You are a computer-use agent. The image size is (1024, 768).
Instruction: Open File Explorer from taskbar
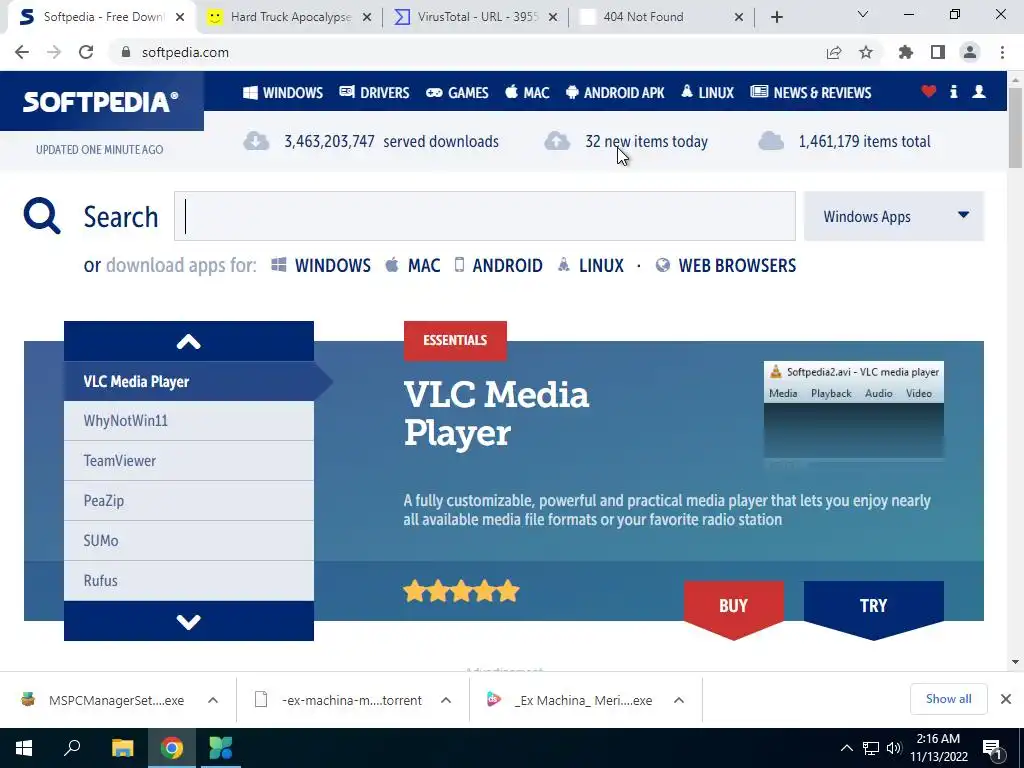122,748
